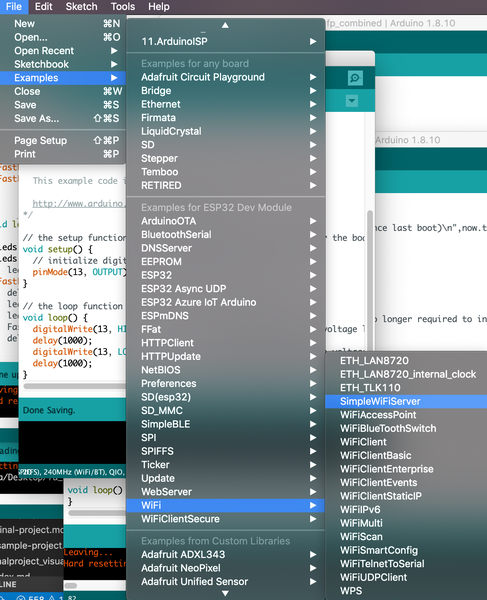
Task: Expand 11.ArduinoISP examples submenu
Action: pos(225,41)
